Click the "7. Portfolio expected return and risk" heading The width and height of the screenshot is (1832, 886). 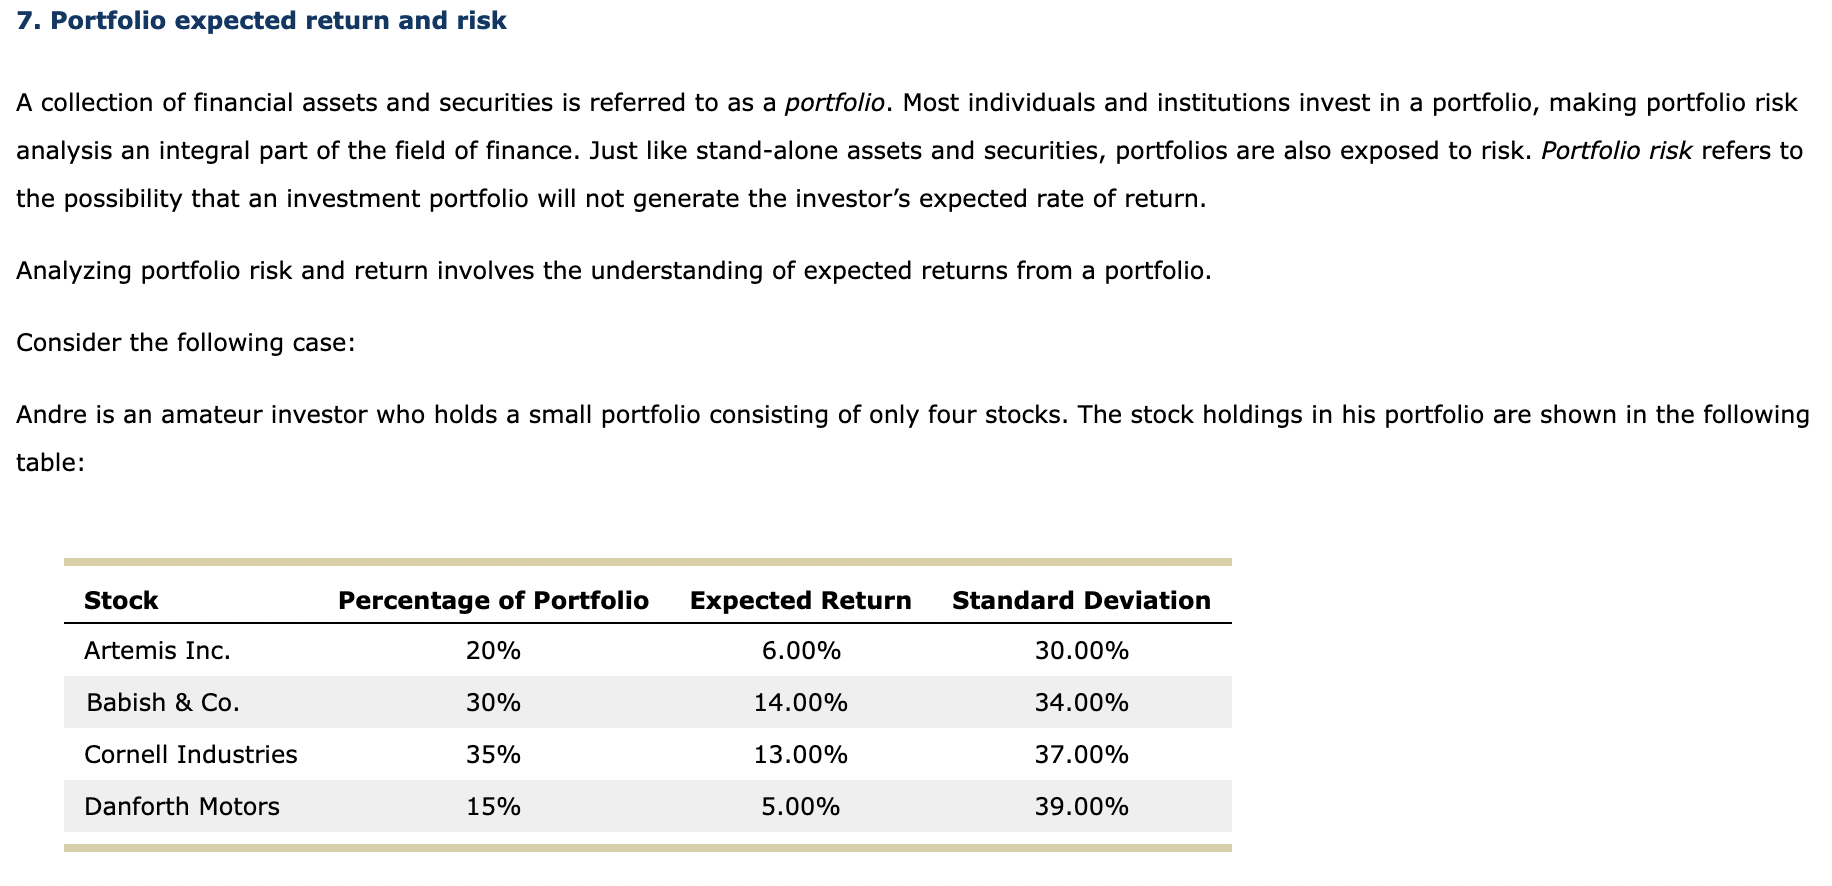point(262,21)
